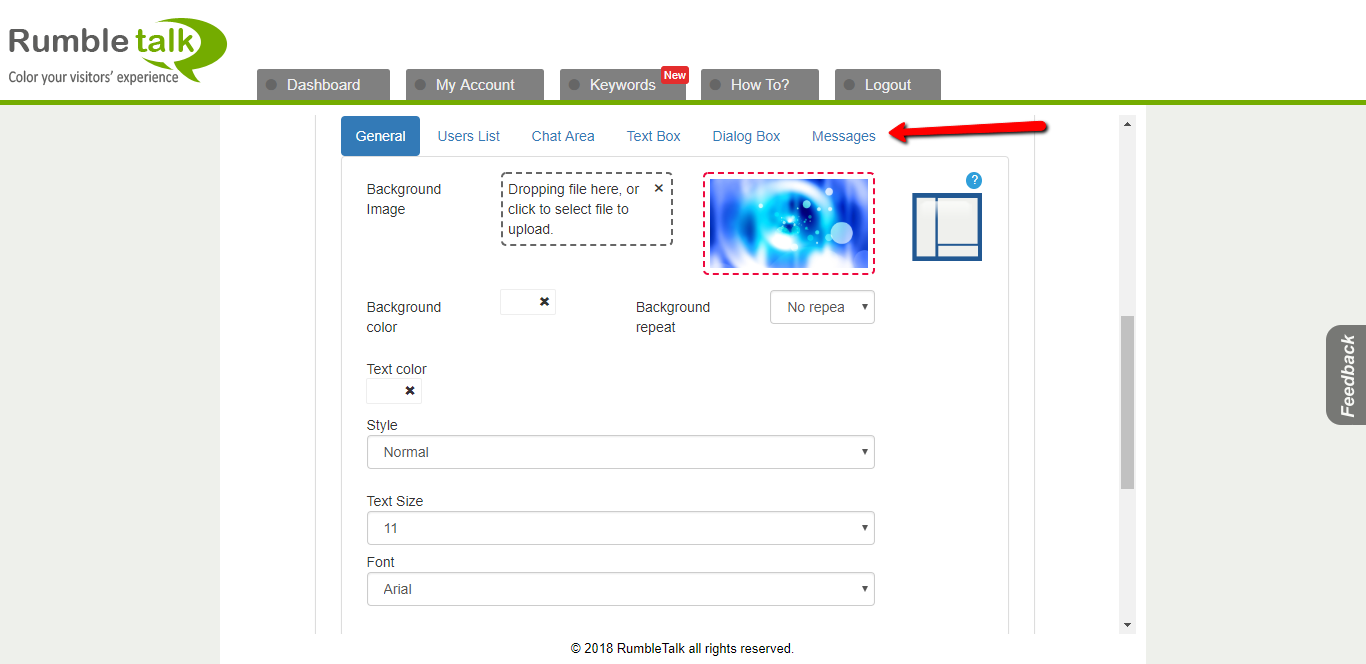The width and height of the screenshot is (1366, 664).
Task: Open the Users List tab
Action: (x=468, y=136)
